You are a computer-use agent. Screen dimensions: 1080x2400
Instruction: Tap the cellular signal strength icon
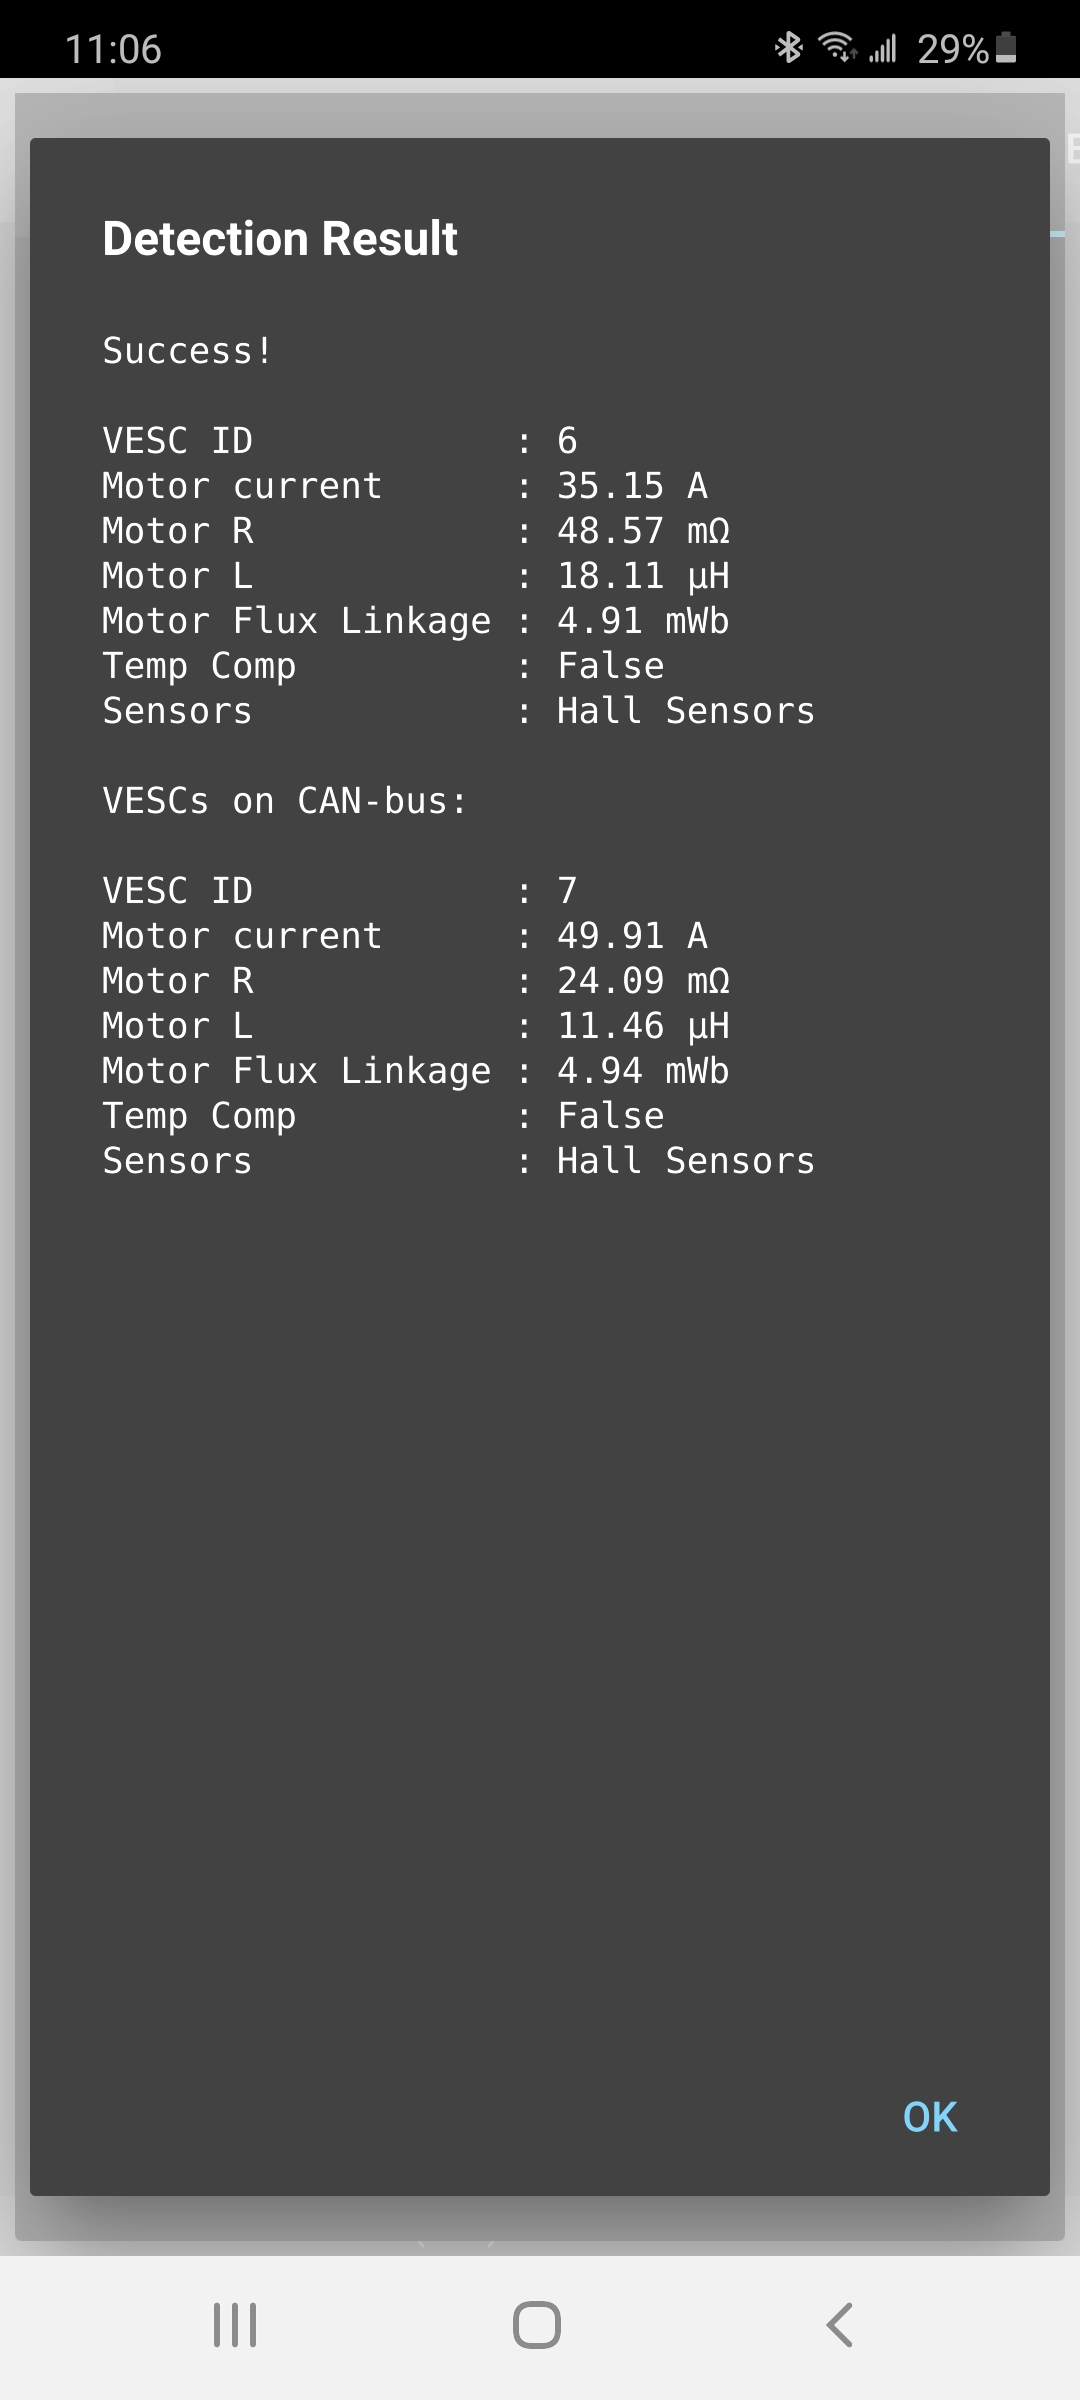point(882,47)
